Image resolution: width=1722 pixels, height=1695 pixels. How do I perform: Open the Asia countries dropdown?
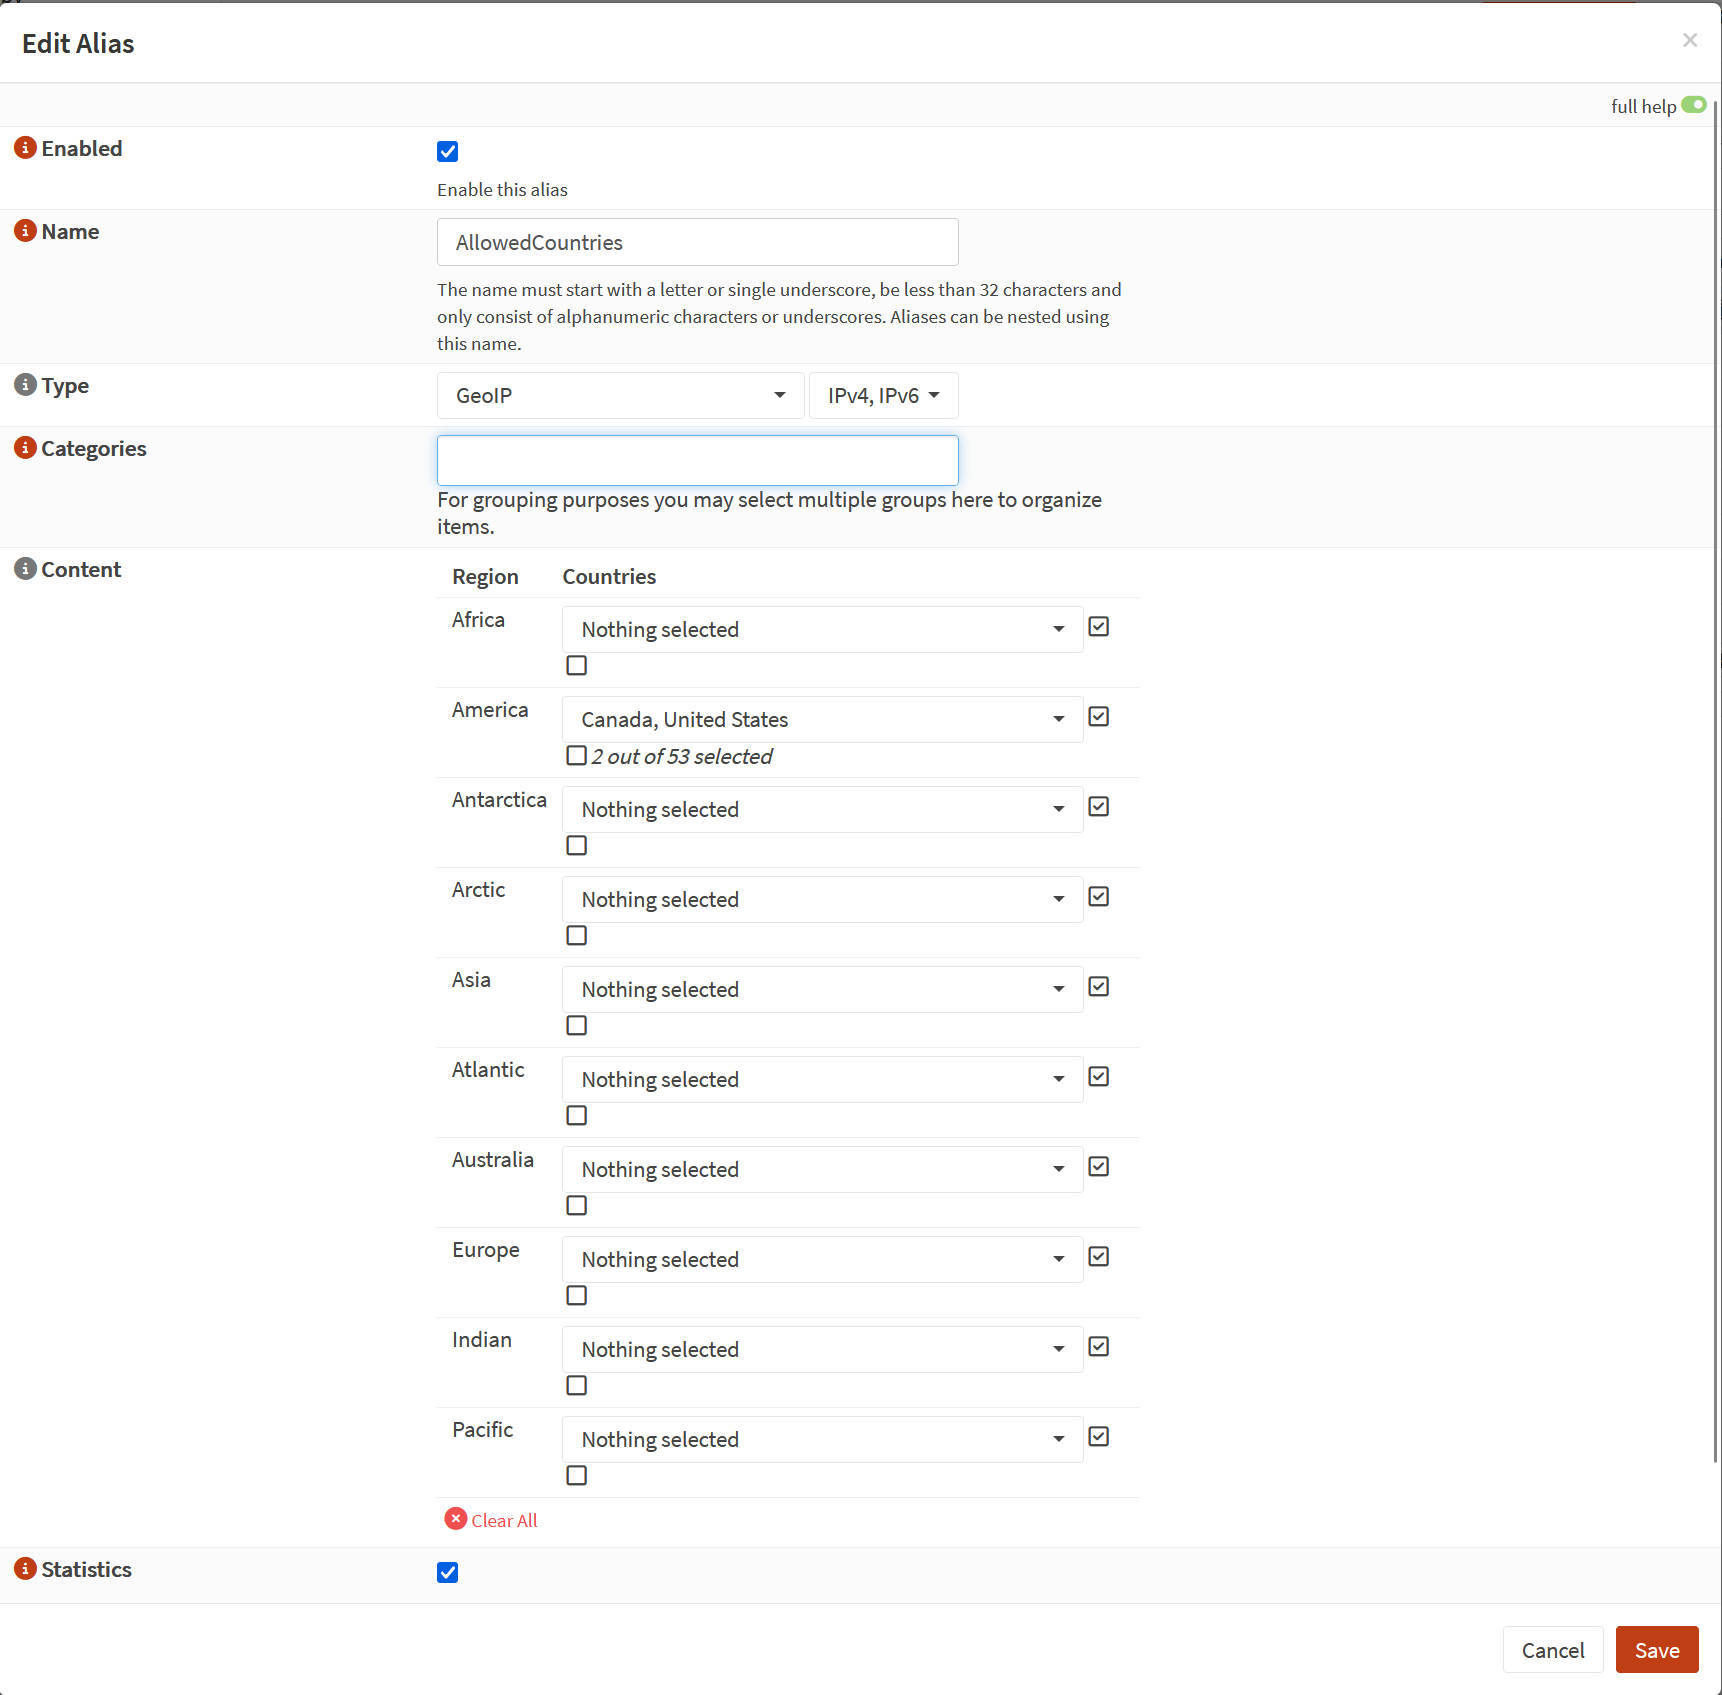click(x=821, y=990)
